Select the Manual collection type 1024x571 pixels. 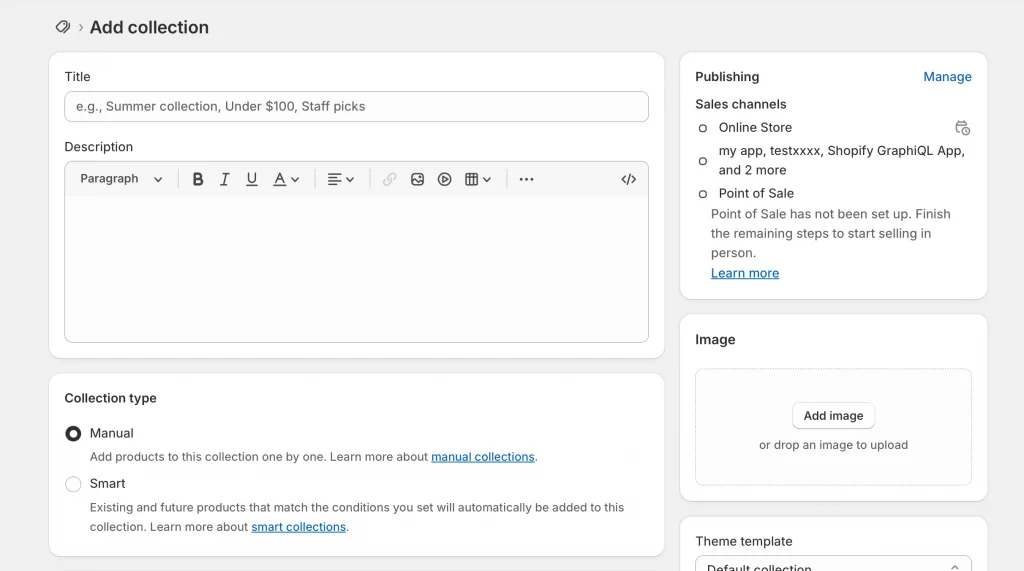(x=73, y=434)
